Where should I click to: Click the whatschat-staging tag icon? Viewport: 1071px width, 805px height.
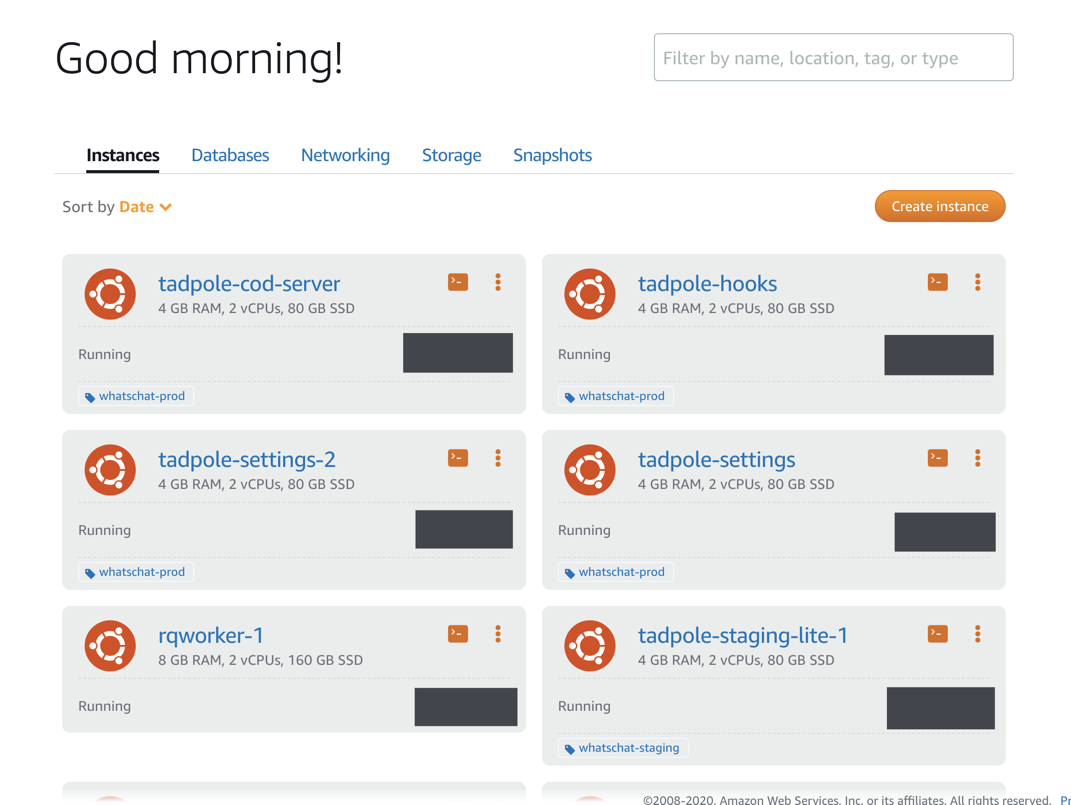click(570, 749)
